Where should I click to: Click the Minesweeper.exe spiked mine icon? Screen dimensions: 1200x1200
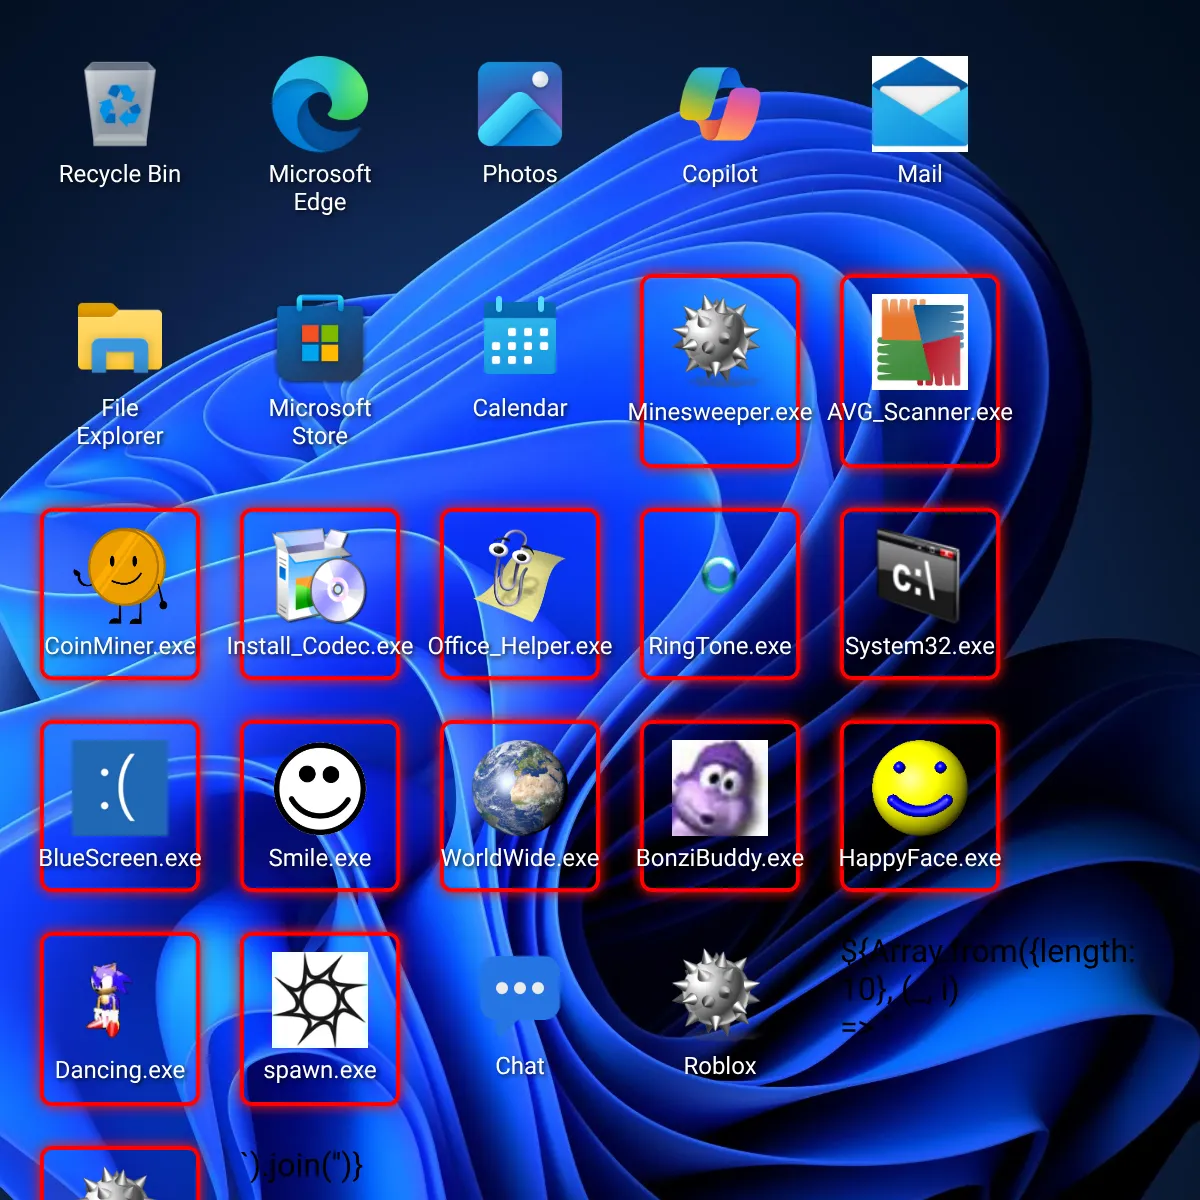(716, 340)
